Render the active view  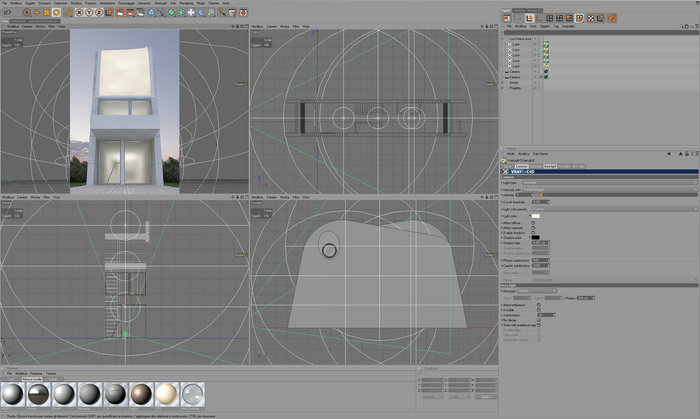tap(120, 12)
